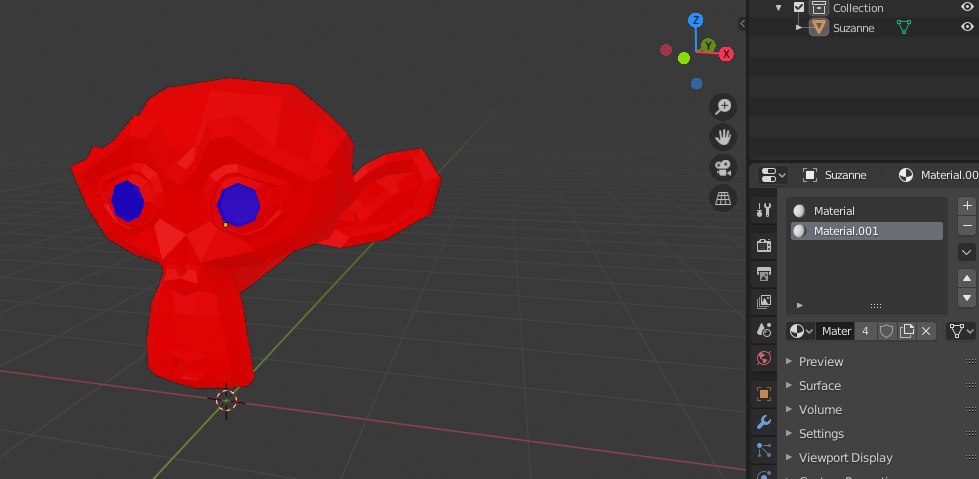Viewport: 979px width, 479px height.
Task: Click the dark red negative X axis dot
Action: [666, 49]
